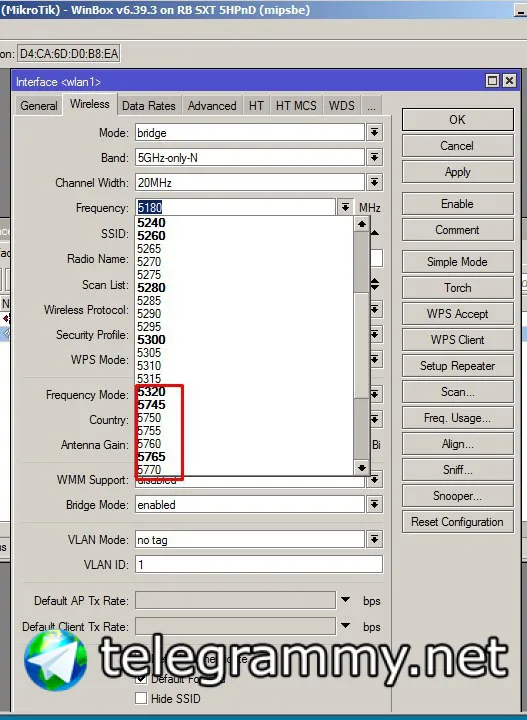Expand the Default AP Tx Rate field
Screen dimensions: 527x720
point(345,600)
